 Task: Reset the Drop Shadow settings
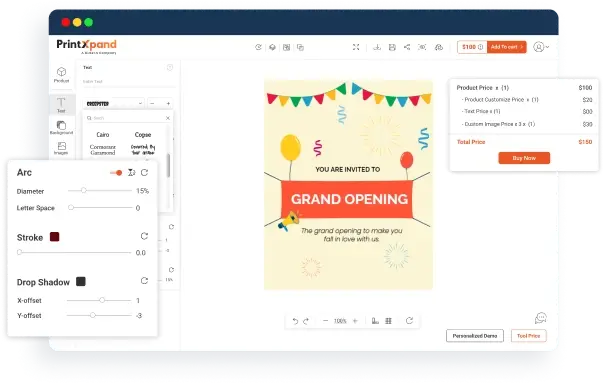click(144, 281)
